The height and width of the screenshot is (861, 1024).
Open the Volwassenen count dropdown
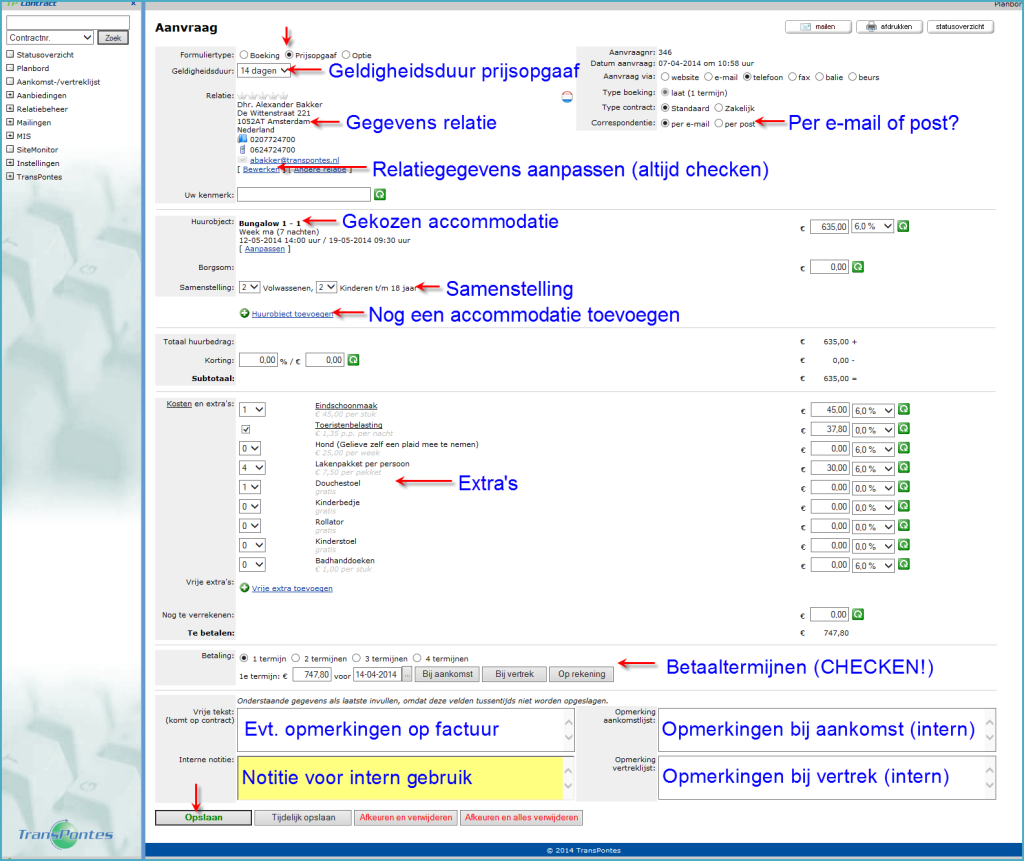(x=248, y=287)
